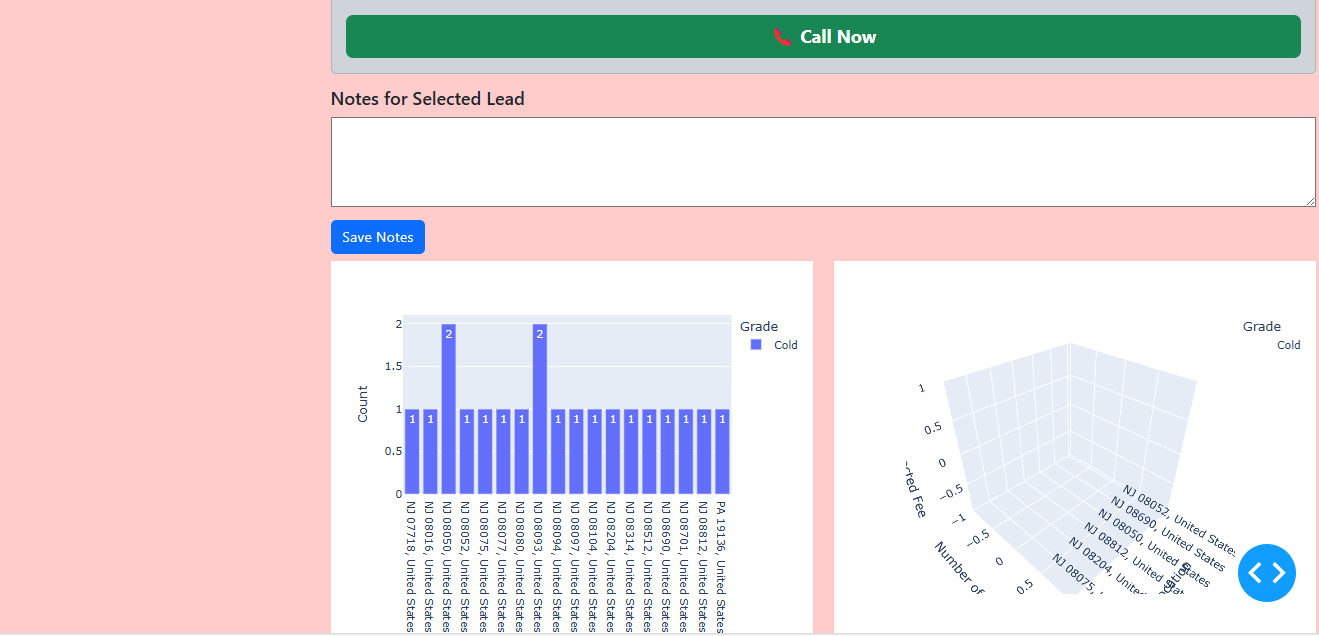Open the blue code toggle floating button
This screenshot has width=1319, height=636.
[1266, 573]
